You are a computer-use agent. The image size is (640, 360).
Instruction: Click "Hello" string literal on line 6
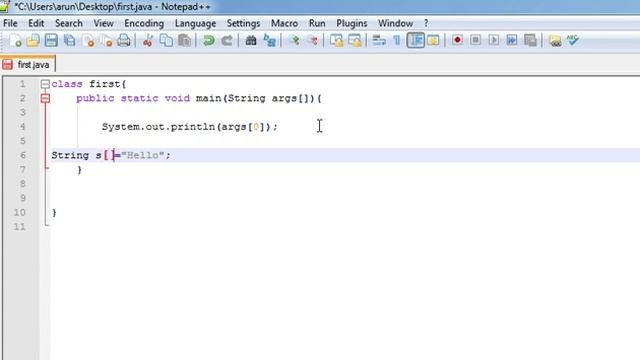click(x=143, y=155)
